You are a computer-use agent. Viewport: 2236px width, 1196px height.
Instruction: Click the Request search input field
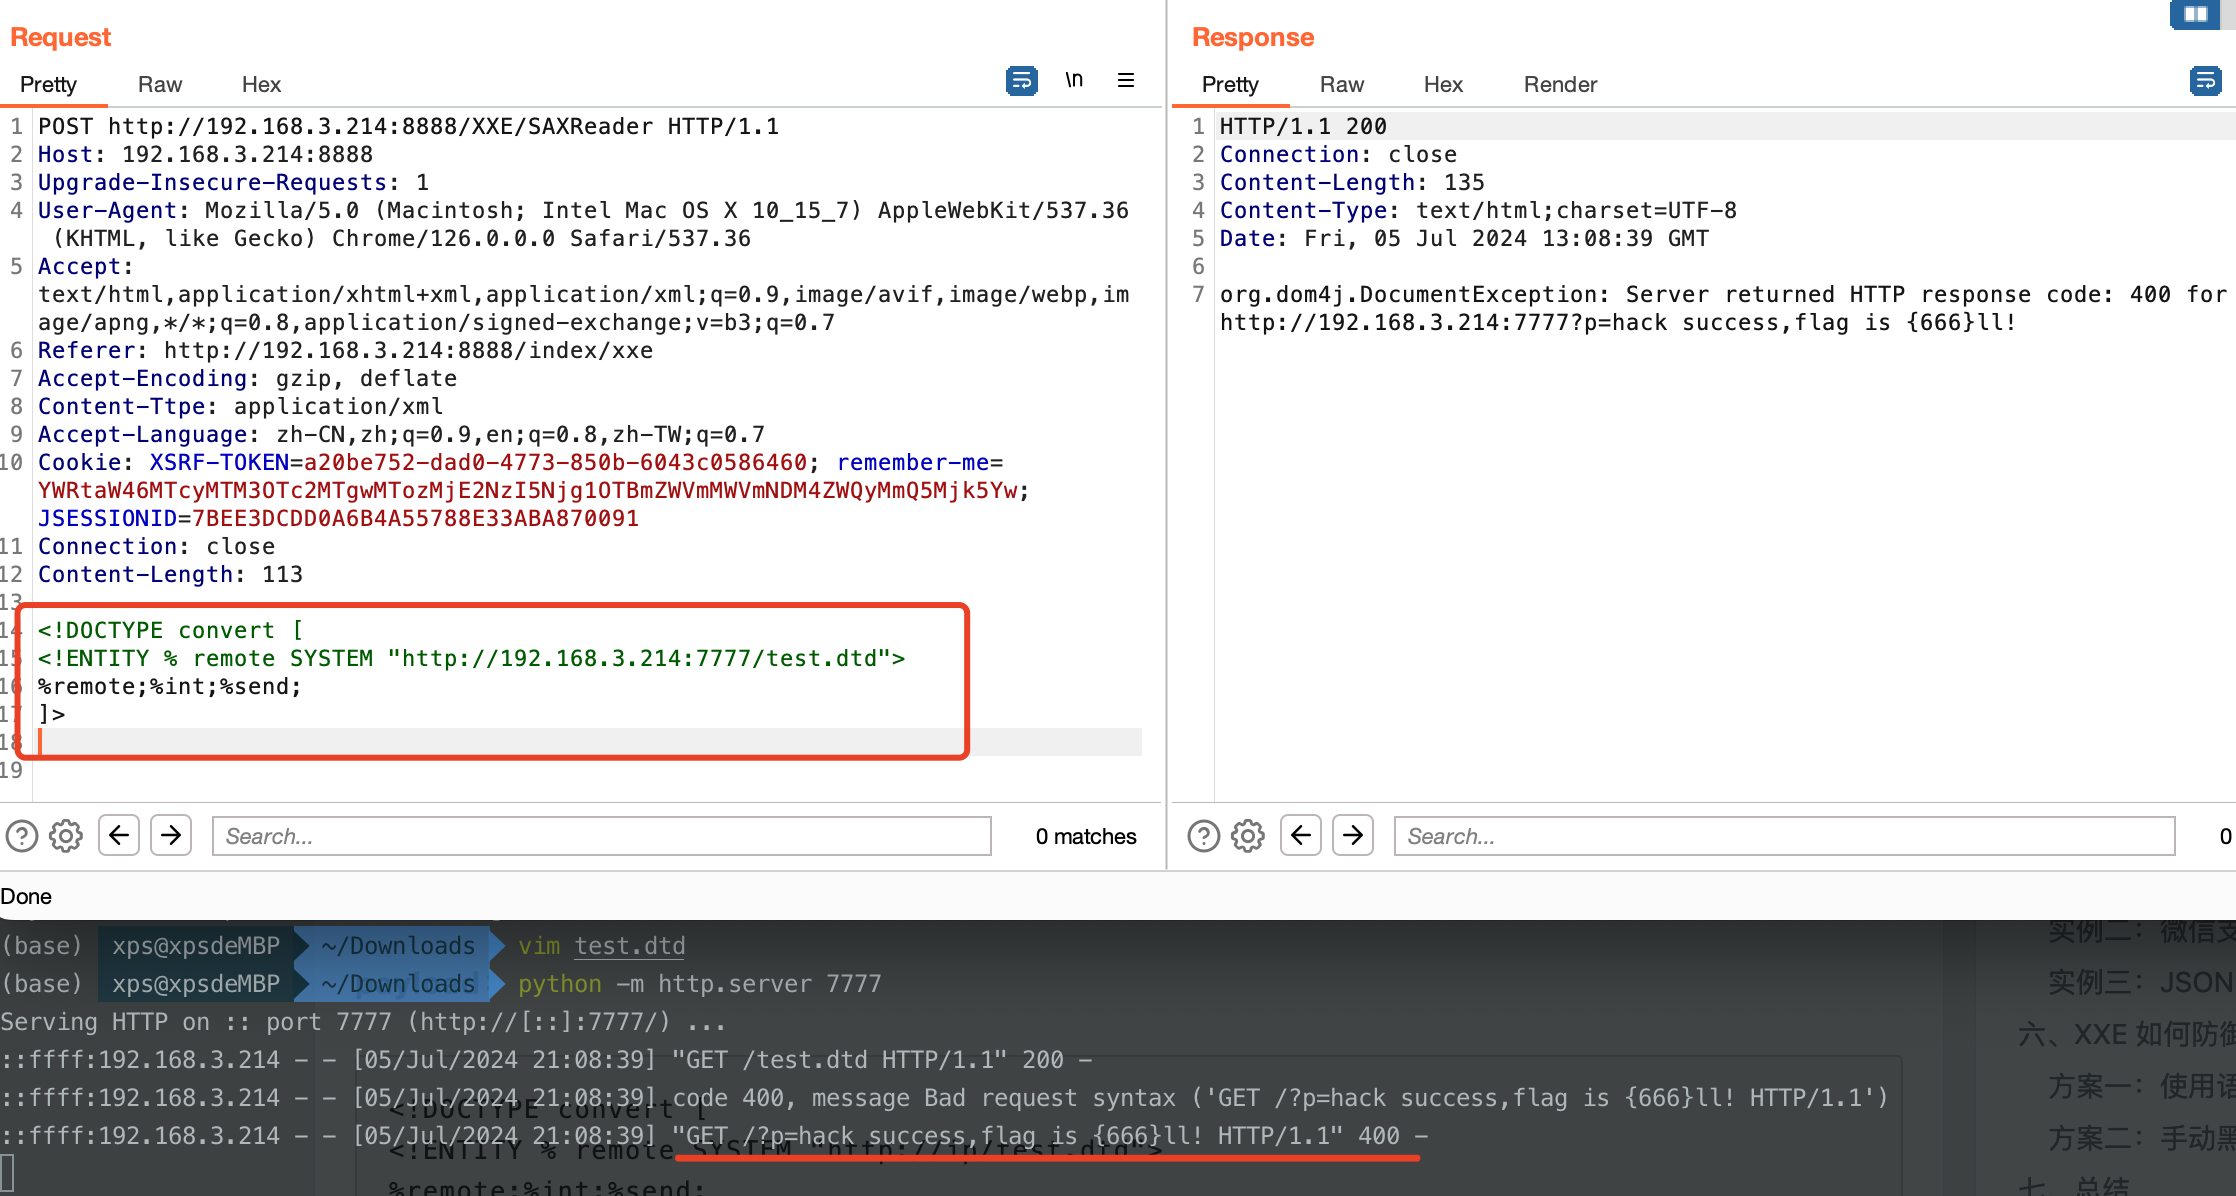pyautogui.click(x=601, y=836)
